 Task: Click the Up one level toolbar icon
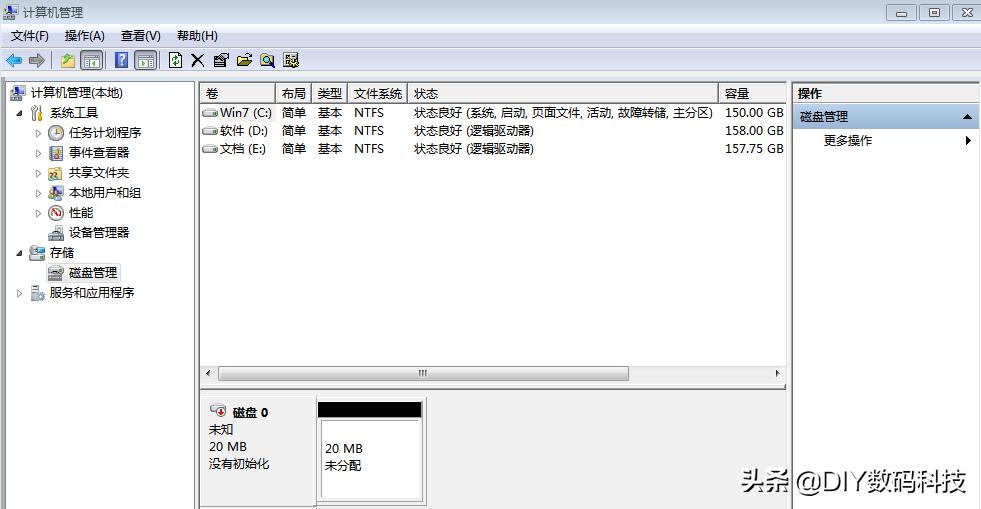(x=68, y=60)
